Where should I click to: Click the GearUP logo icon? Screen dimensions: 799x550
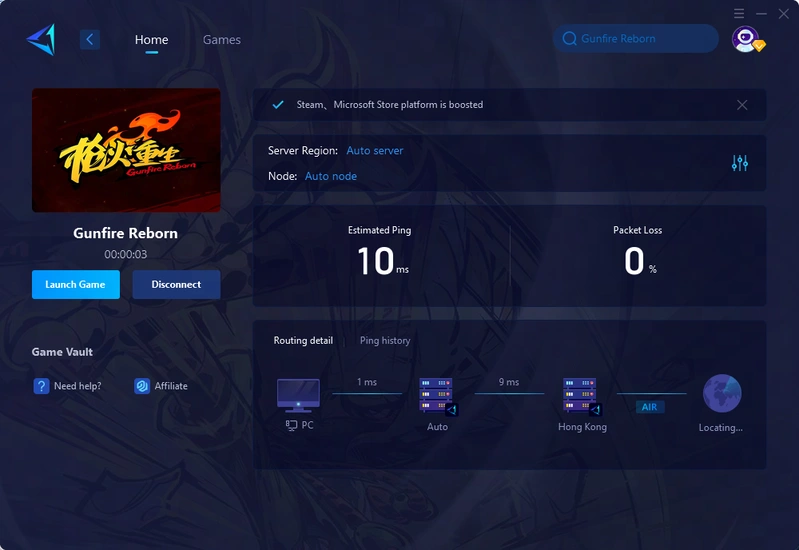(41, 39)
